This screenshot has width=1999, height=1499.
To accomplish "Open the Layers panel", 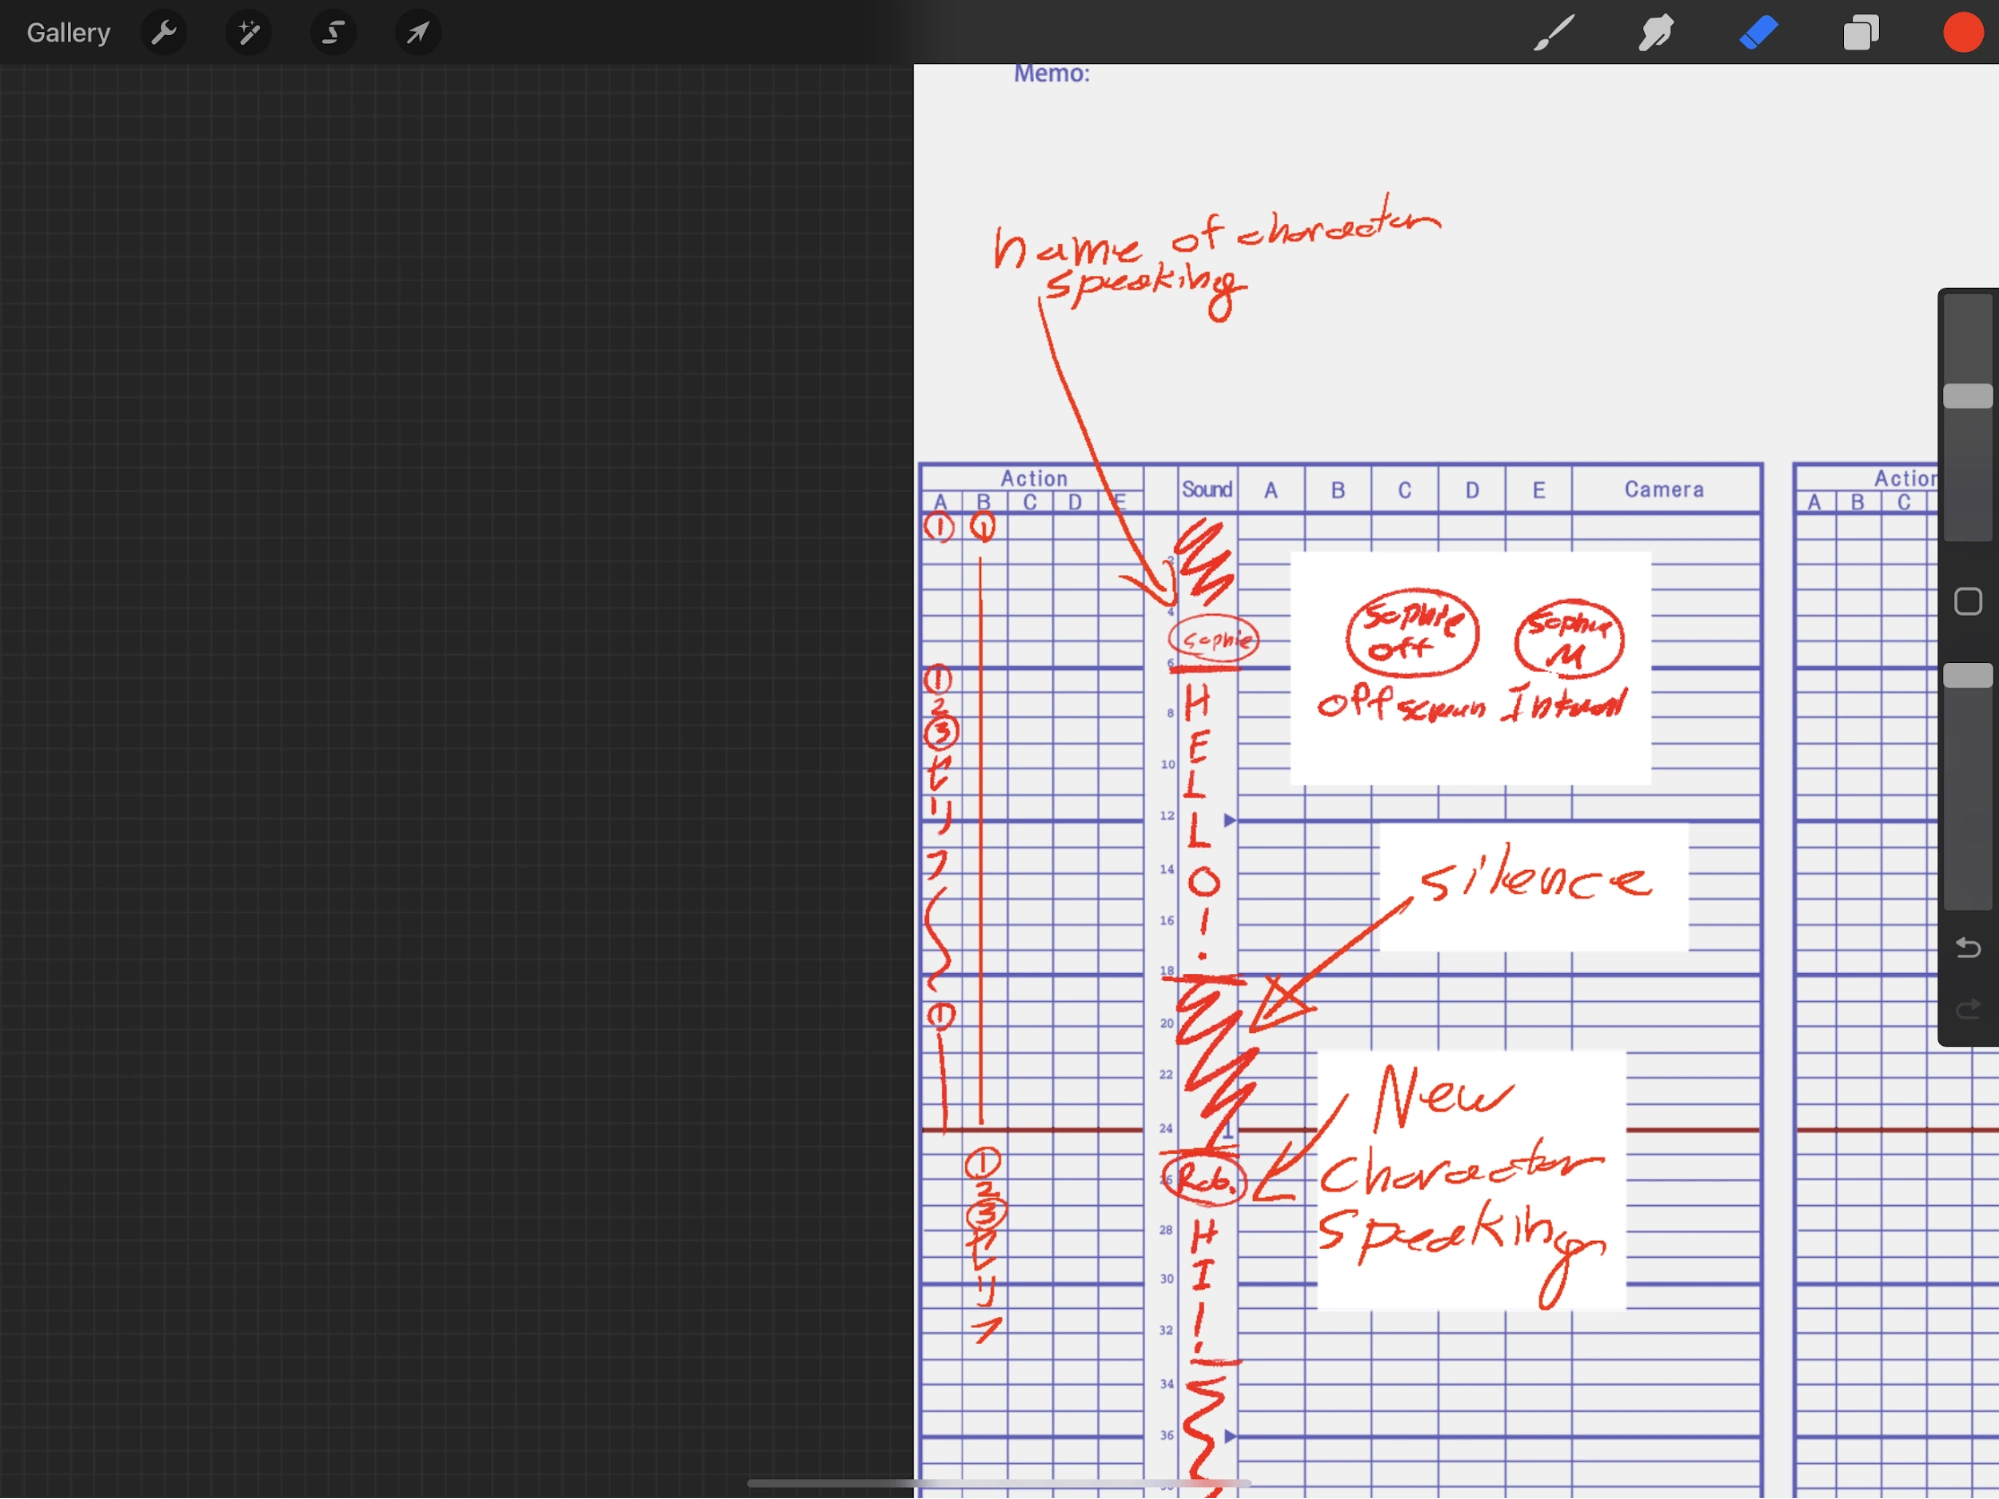I will pyautogui.click(x=1860, y=33).
